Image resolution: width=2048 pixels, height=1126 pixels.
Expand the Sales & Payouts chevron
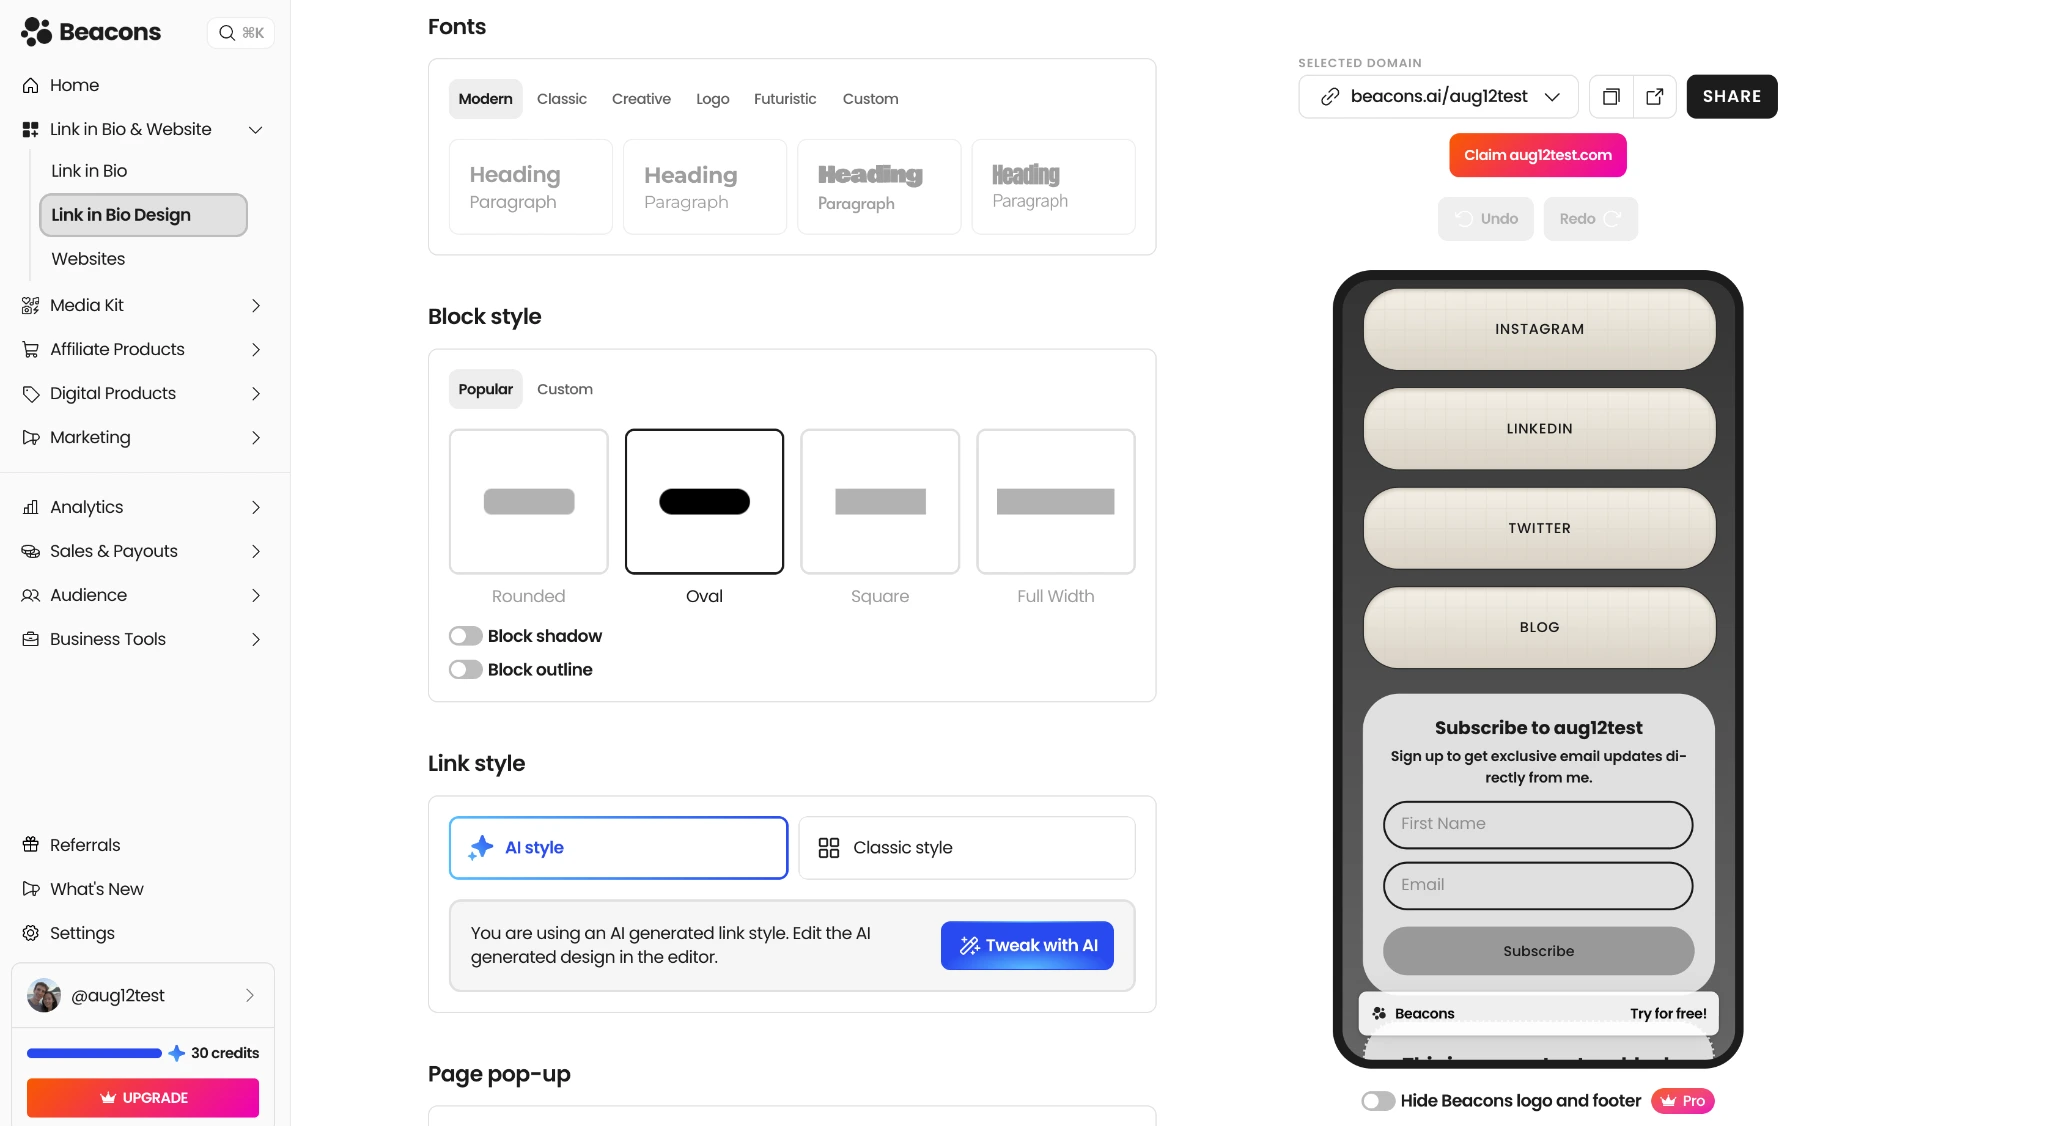point(256,551)
